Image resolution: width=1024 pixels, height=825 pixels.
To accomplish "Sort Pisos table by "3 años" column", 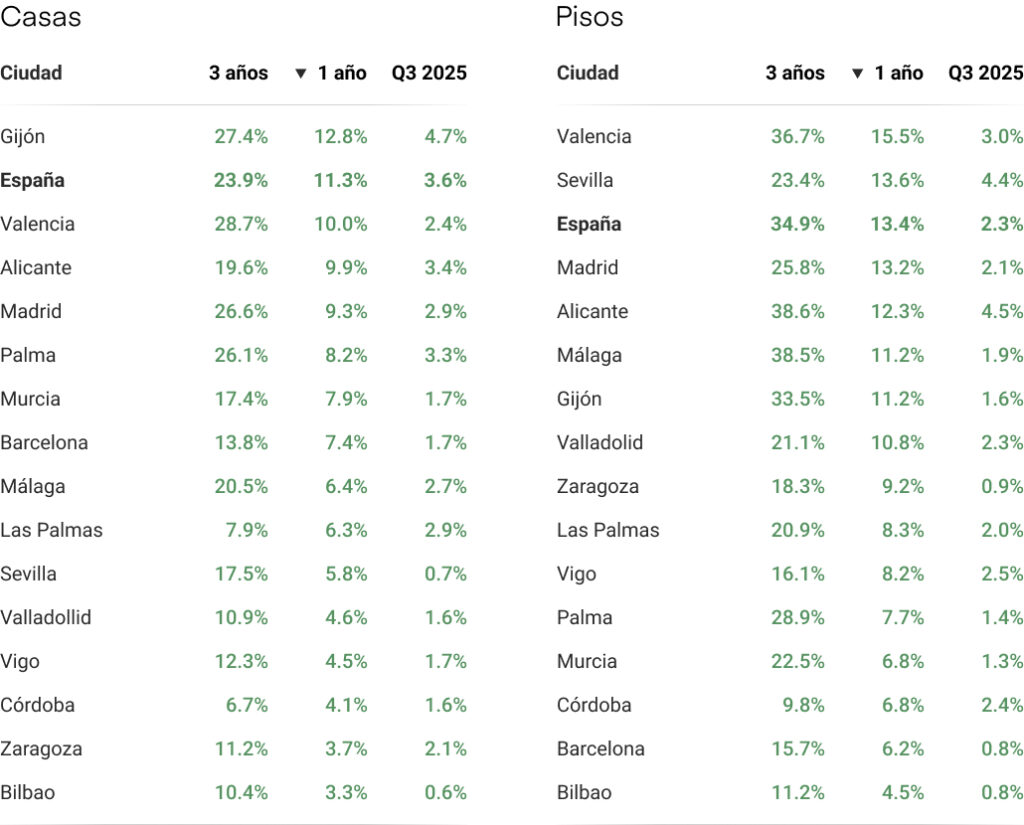I will point(795,73).
